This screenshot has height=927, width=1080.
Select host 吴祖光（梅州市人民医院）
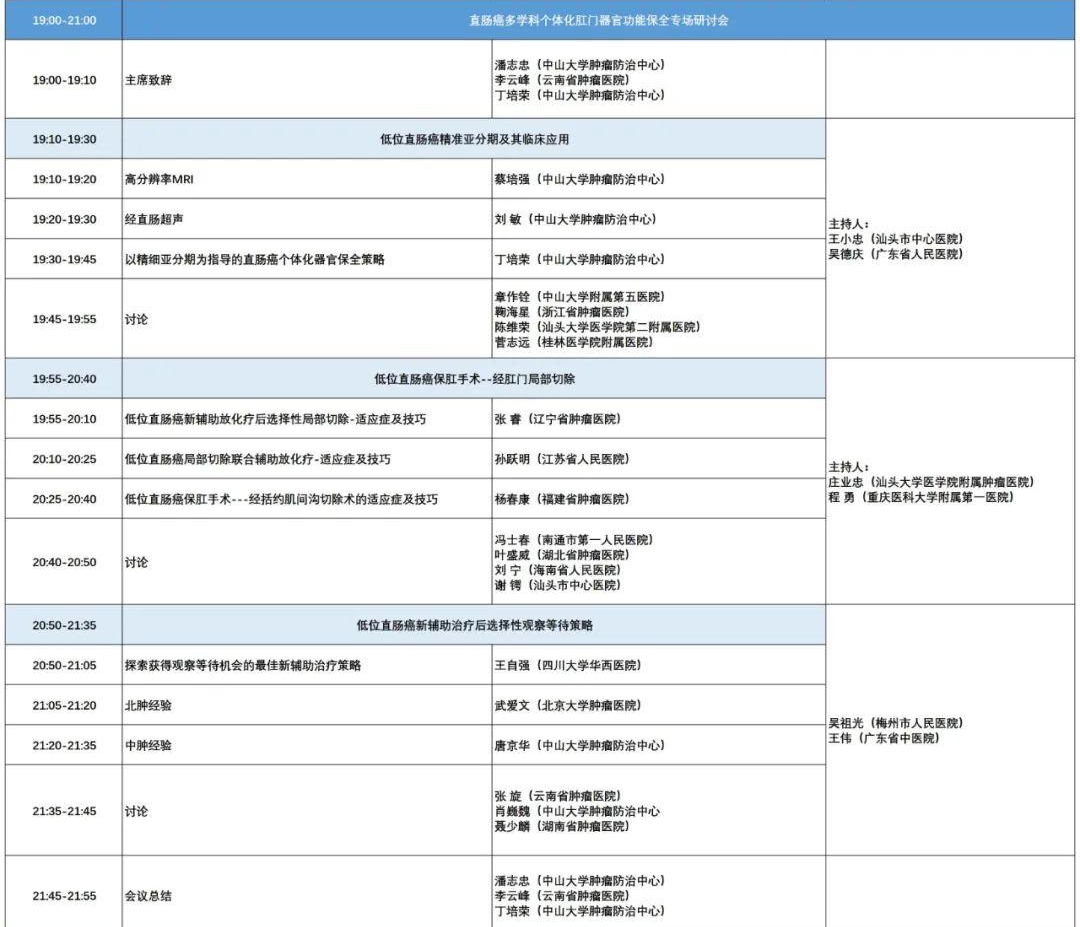[896, 723]
